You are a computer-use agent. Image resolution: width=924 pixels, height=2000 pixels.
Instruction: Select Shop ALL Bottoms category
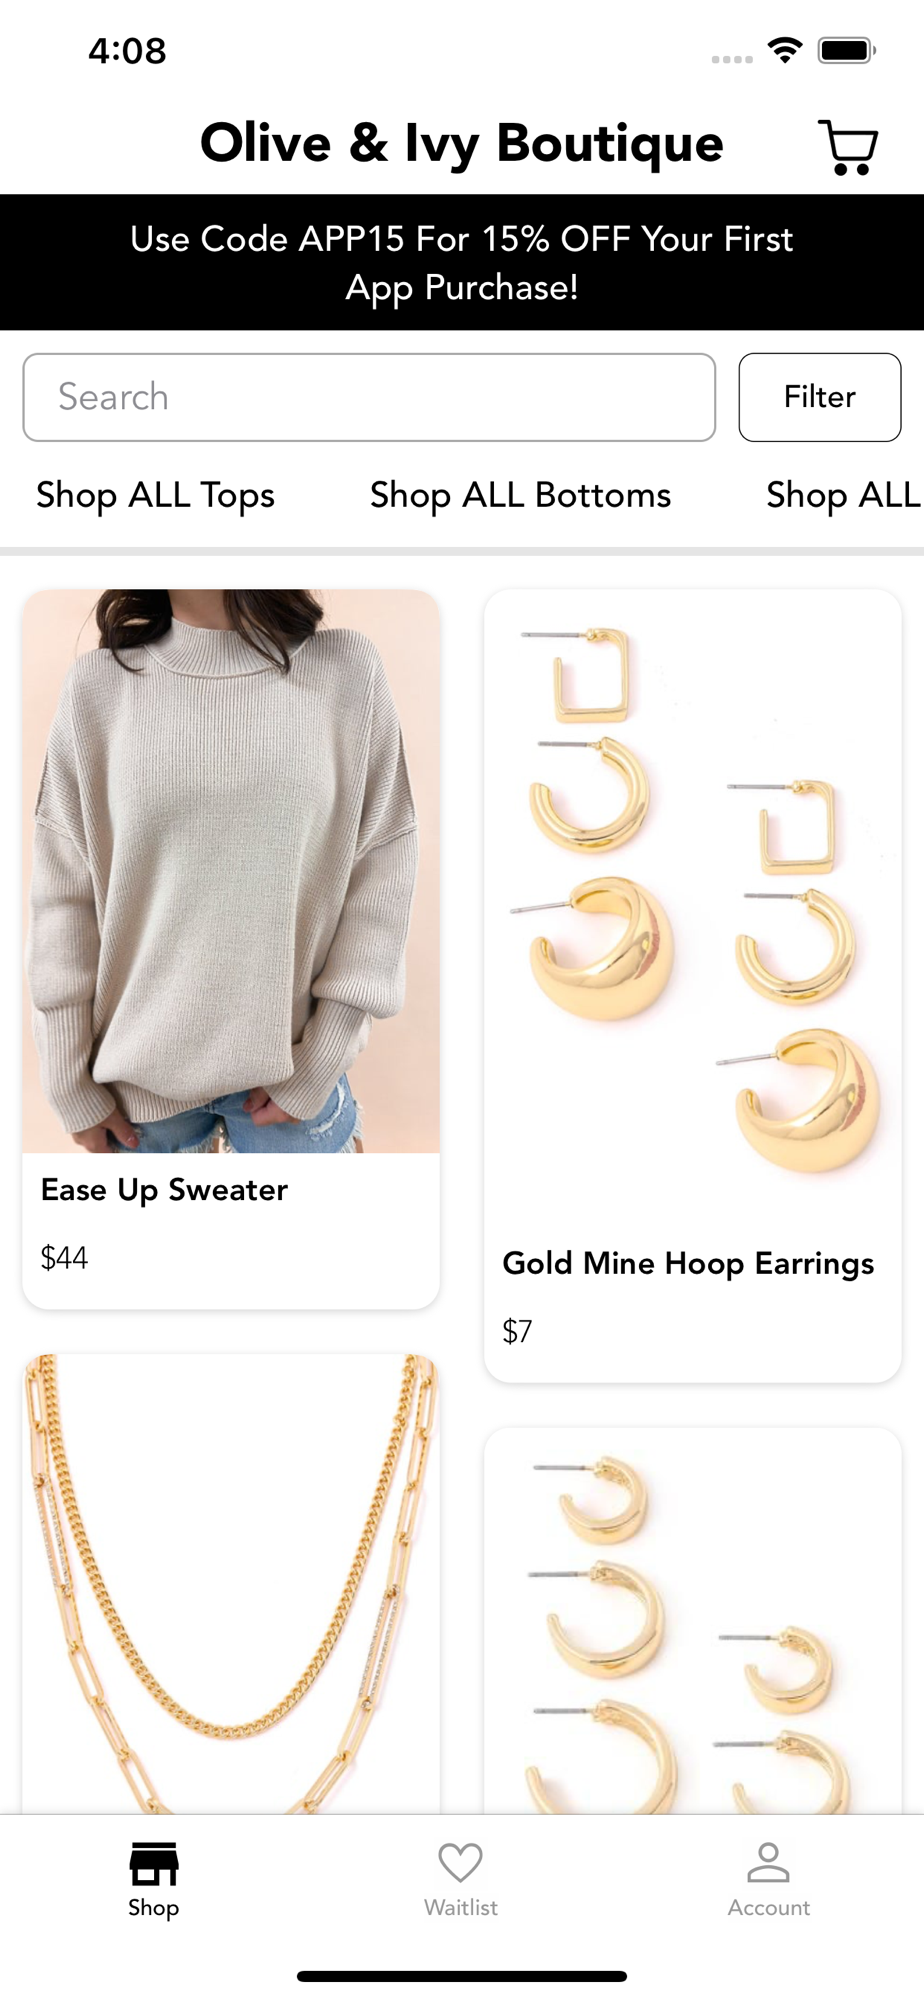pyautogui.click(x=520, y=495)
